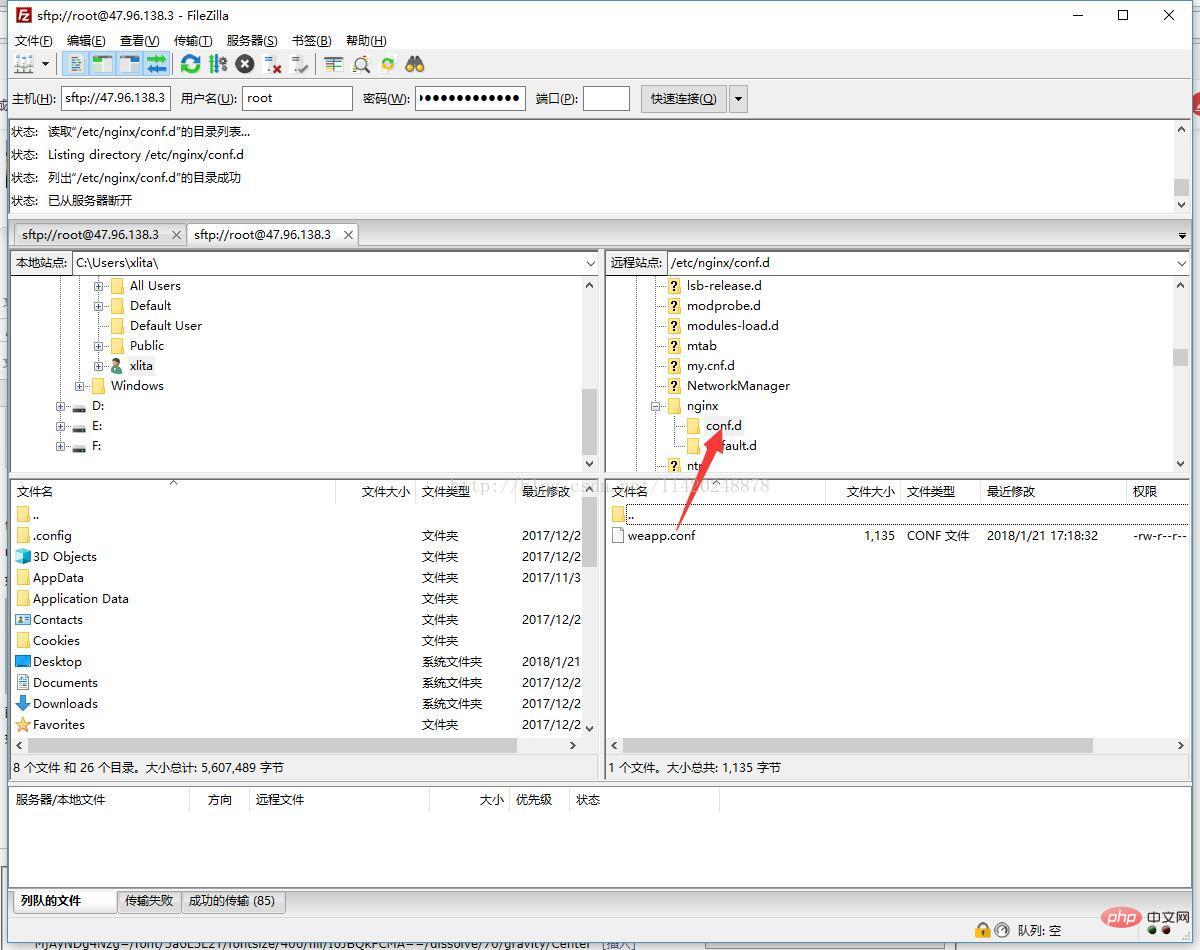This screenshot has width=1200, height=950.
Task: Open the remote site path dropdown
Action: coord(1181,263)
